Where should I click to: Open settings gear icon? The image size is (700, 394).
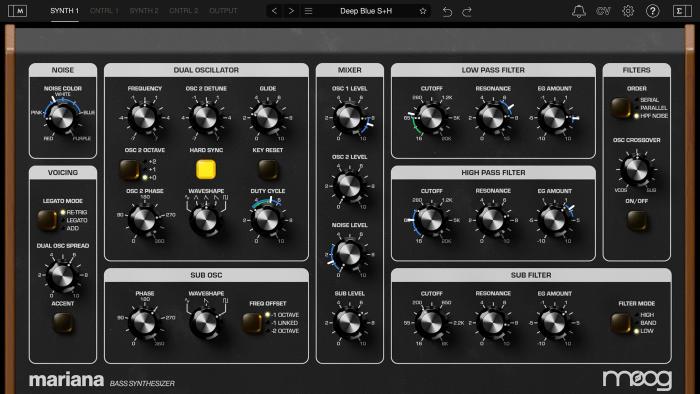coord(628,11)
